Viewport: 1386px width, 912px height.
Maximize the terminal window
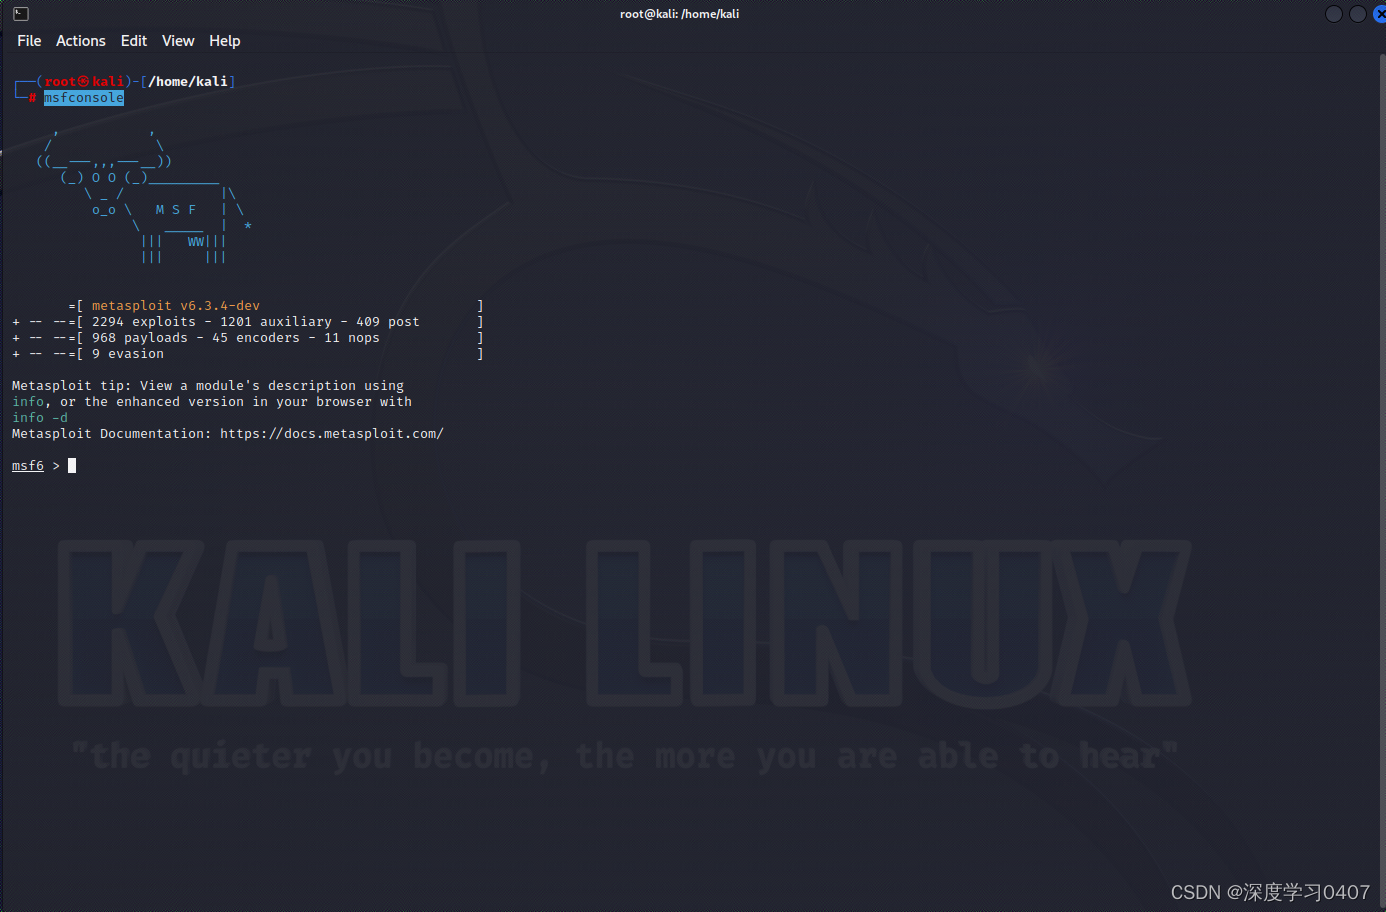coord(1357,14)
